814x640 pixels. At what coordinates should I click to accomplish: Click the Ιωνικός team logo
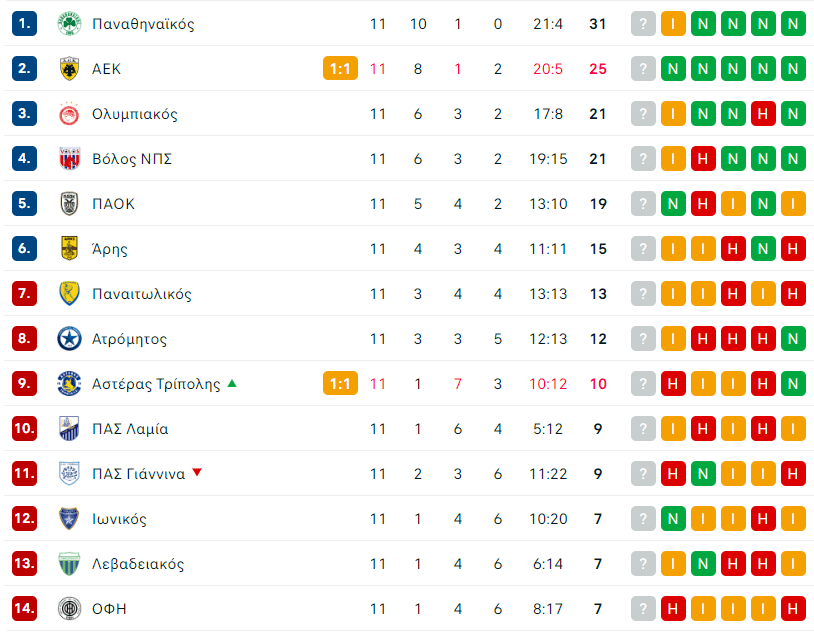coord(70,519)
